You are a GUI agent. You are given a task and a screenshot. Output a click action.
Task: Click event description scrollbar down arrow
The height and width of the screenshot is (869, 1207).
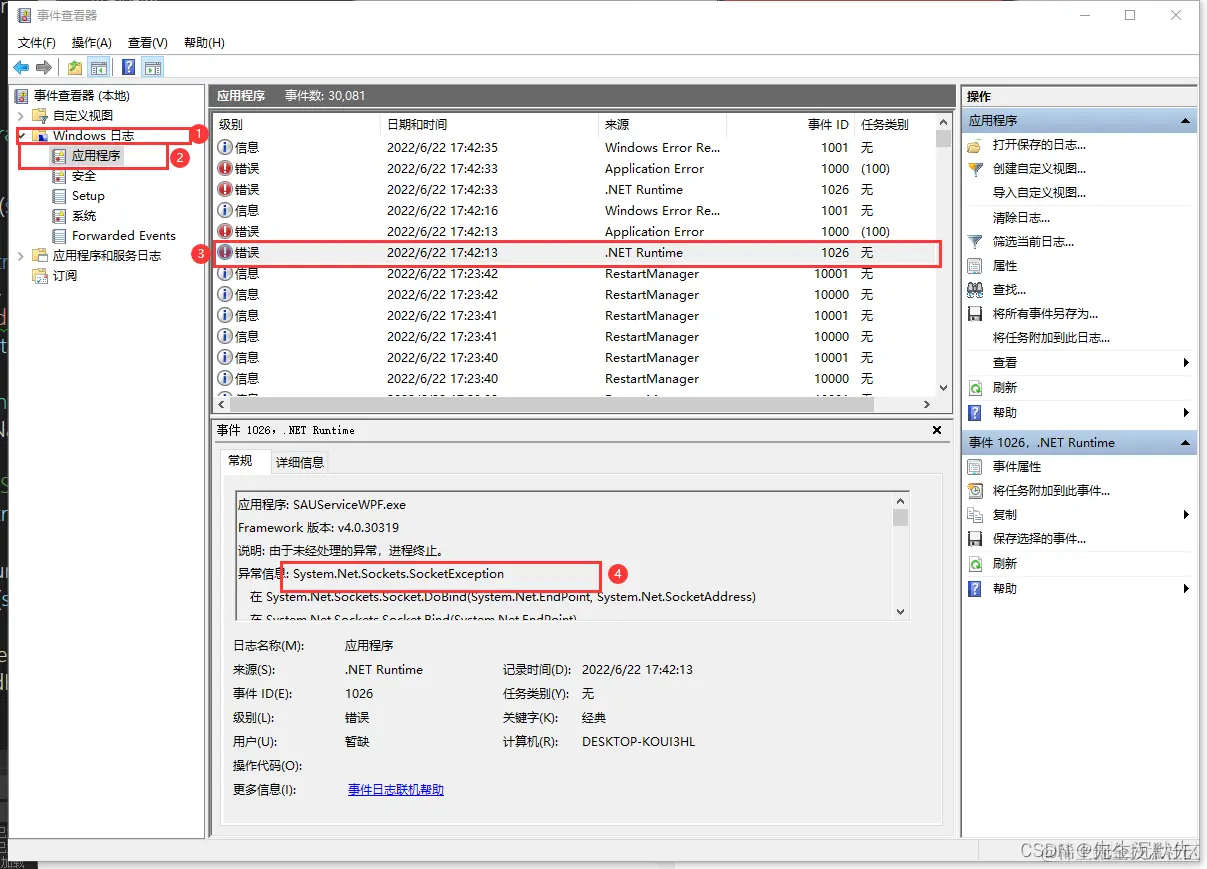coord(901,611)
